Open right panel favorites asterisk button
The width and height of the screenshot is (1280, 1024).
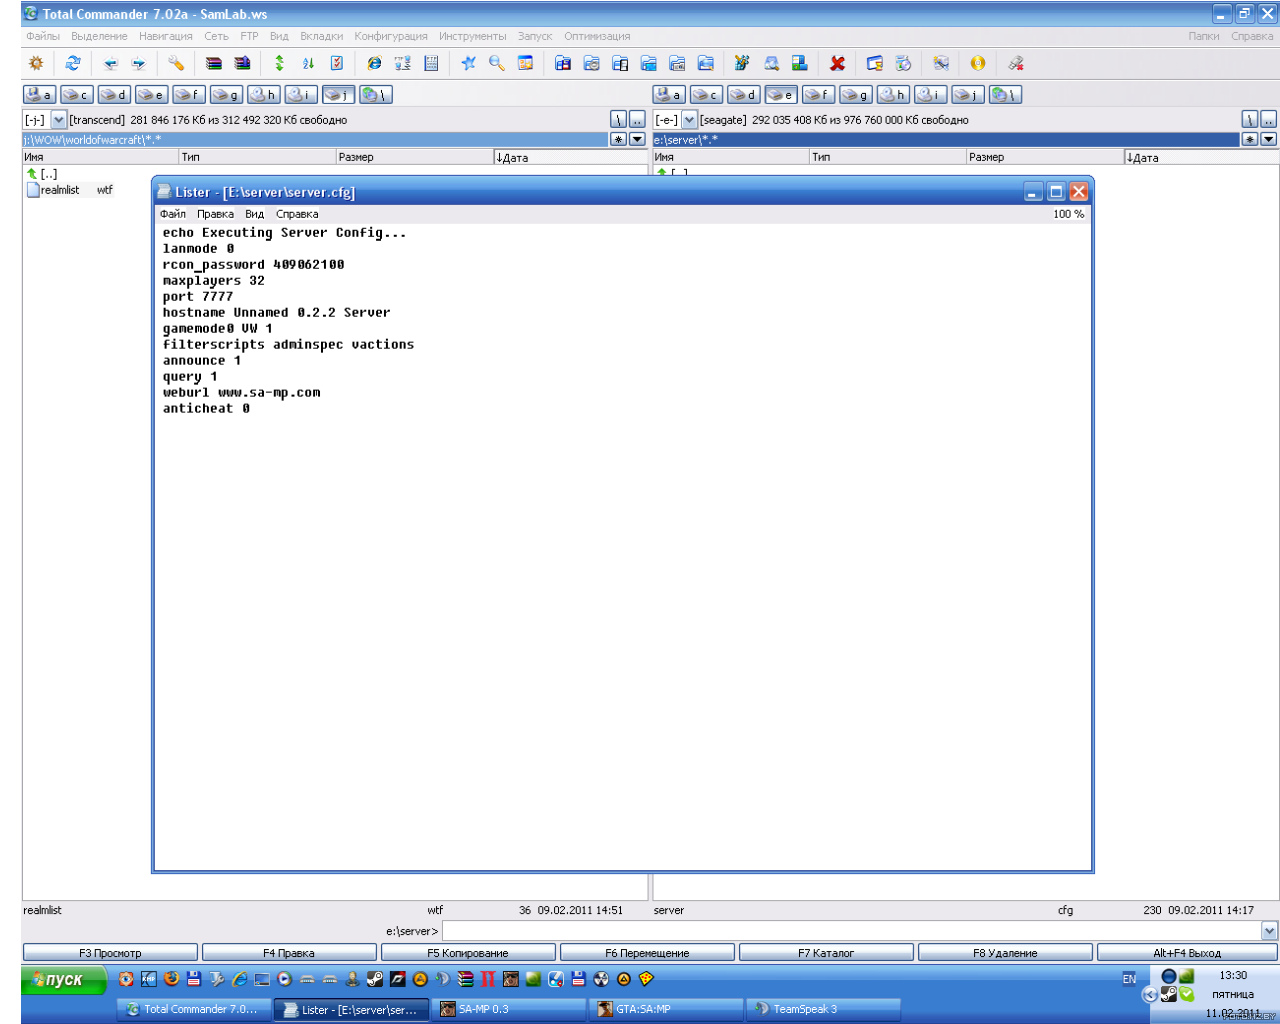tap(1250, 139)
